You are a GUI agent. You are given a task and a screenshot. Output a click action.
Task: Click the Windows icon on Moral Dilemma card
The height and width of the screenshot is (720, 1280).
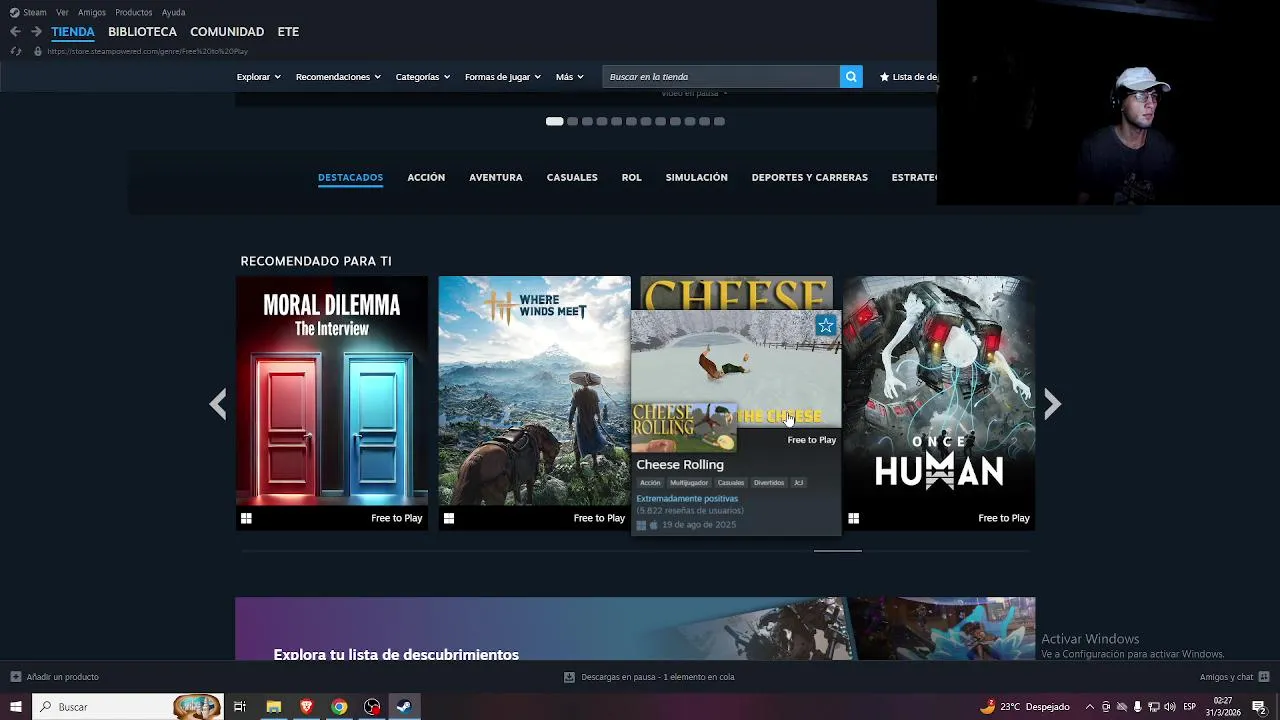[246, 518]
